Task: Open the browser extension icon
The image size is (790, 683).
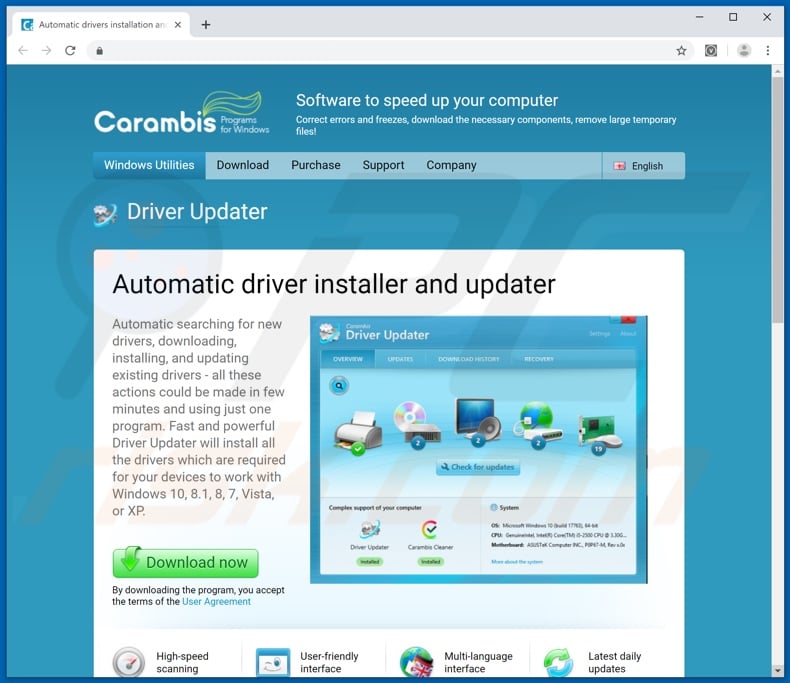Action: click(x=711, y=50)
